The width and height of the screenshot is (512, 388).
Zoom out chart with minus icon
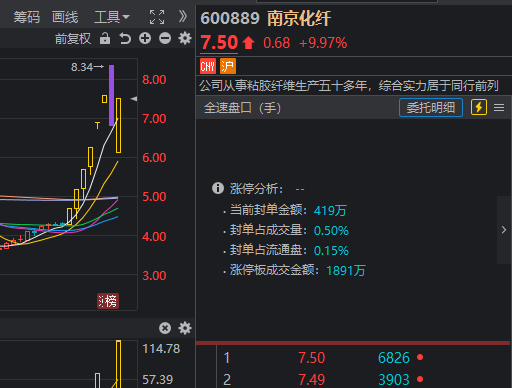[x=165, y=38]
